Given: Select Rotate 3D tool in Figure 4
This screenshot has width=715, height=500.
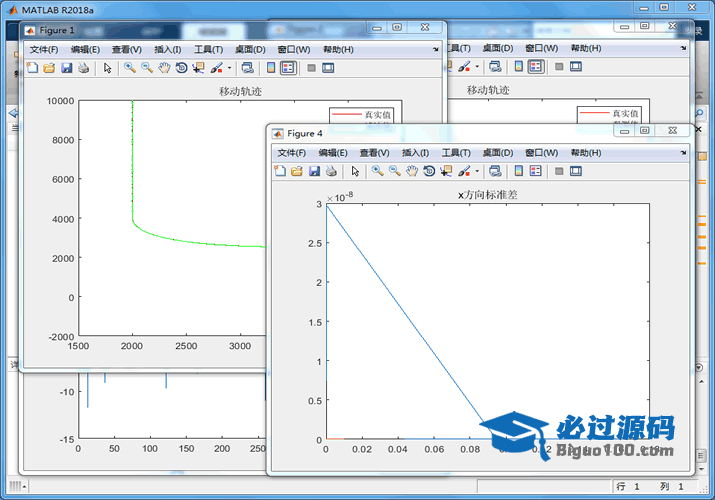Looking at the screenshot, I should [x=429, y=171].
